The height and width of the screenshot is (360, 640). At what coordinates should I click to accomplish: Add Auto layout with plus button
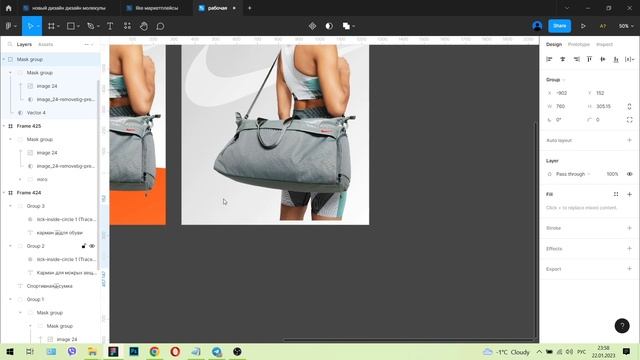(629, 140)
